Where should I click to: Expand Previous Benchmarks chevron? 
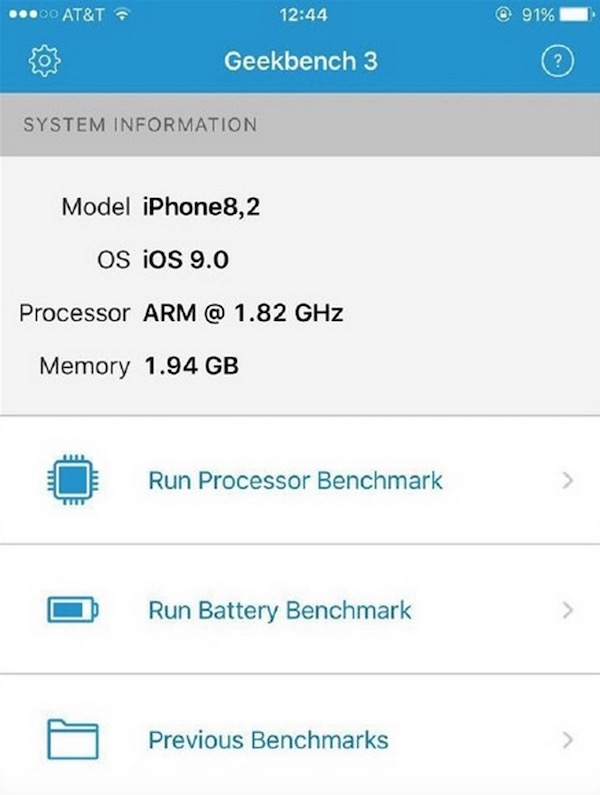(x=568, y=740)
